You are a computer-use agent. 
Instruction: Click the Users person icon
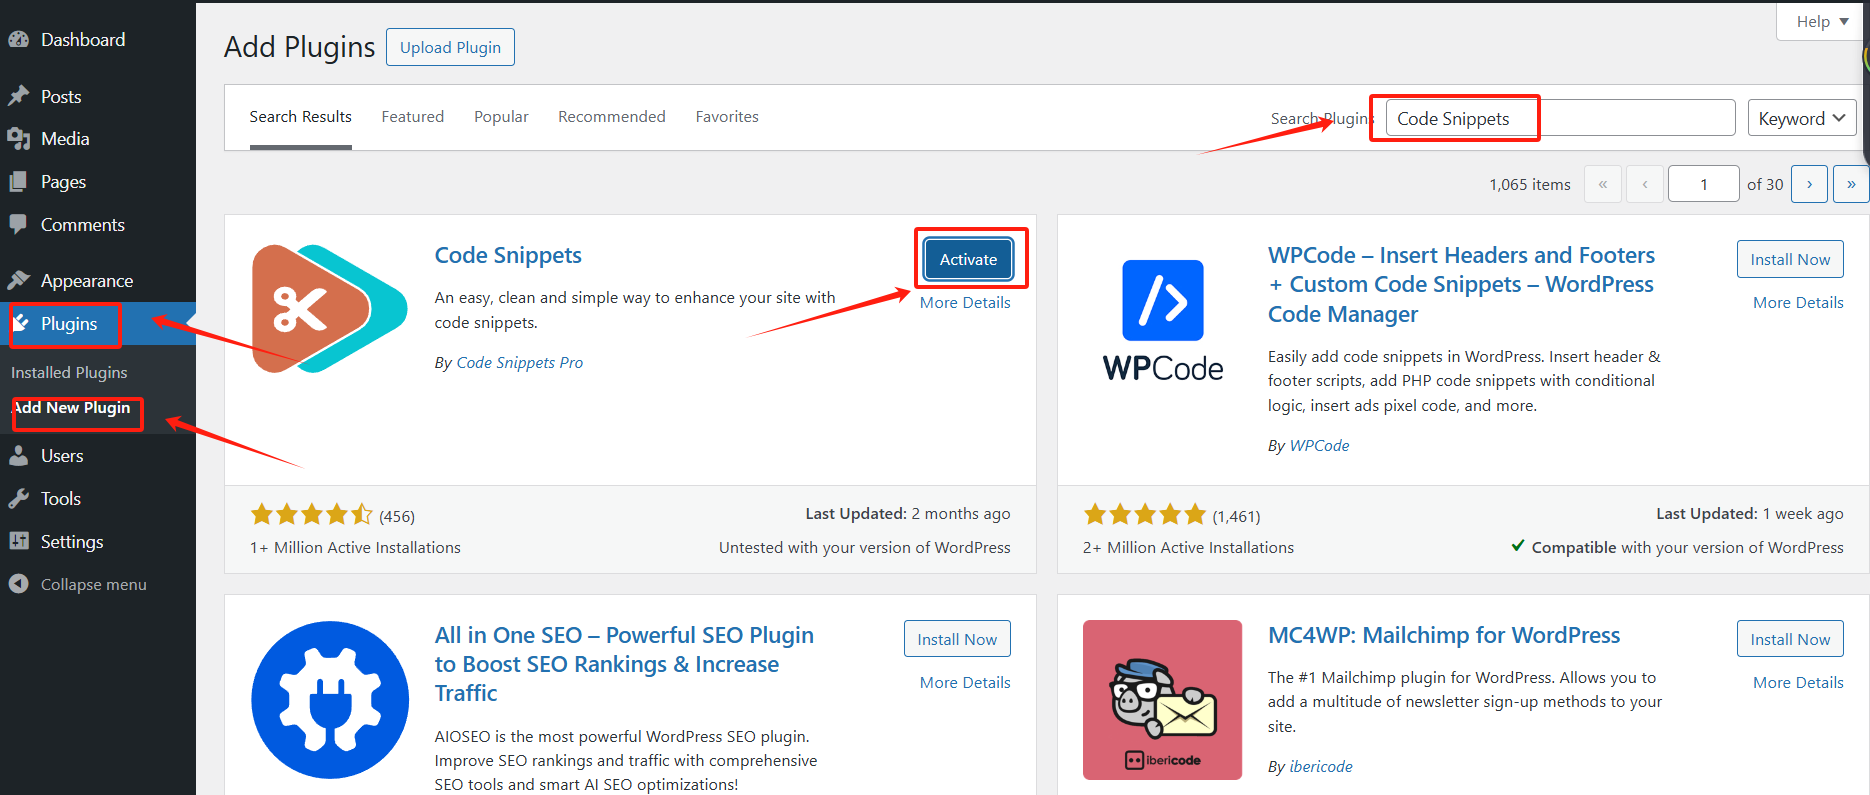coord(18,456)
